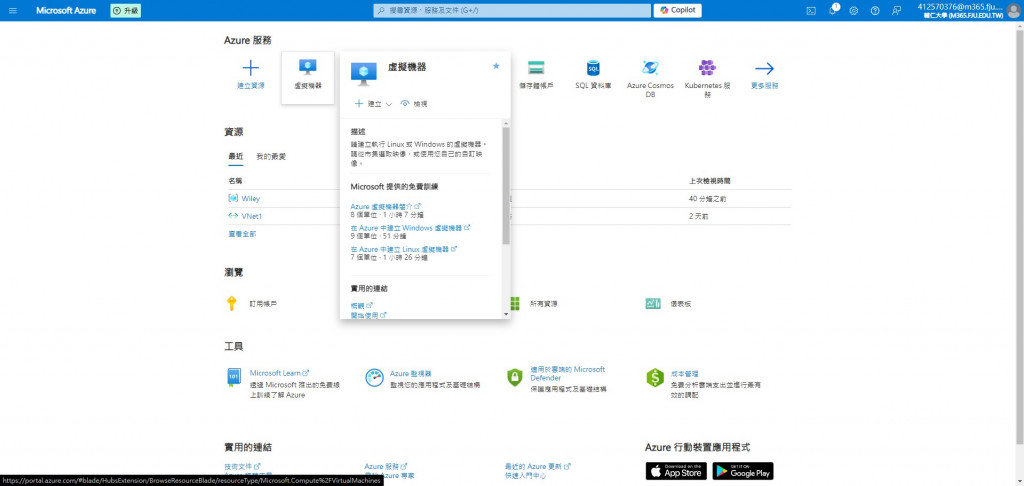Screen dimensions: 1024x486
Task: Switch to the 我的最愛 tab
Action: click(x=270, y=156)
